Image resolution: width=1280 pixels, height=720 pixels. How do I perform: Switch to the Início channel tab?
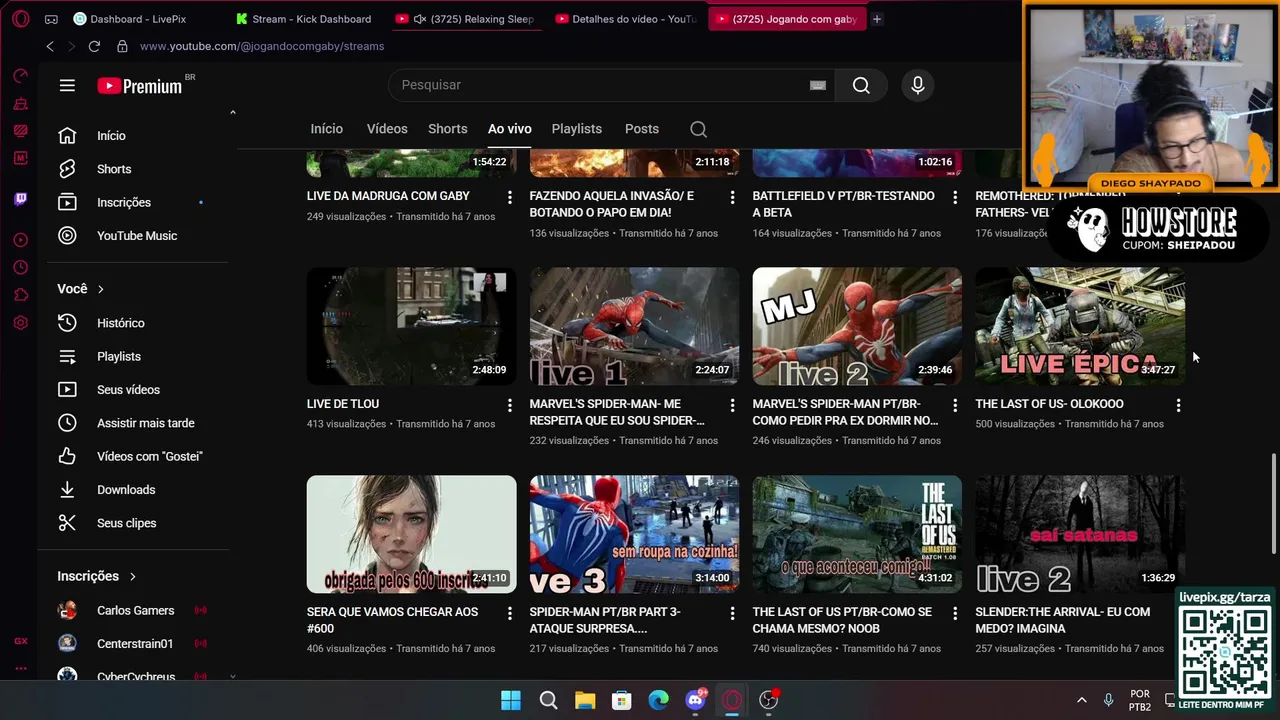tap(326, 129)
